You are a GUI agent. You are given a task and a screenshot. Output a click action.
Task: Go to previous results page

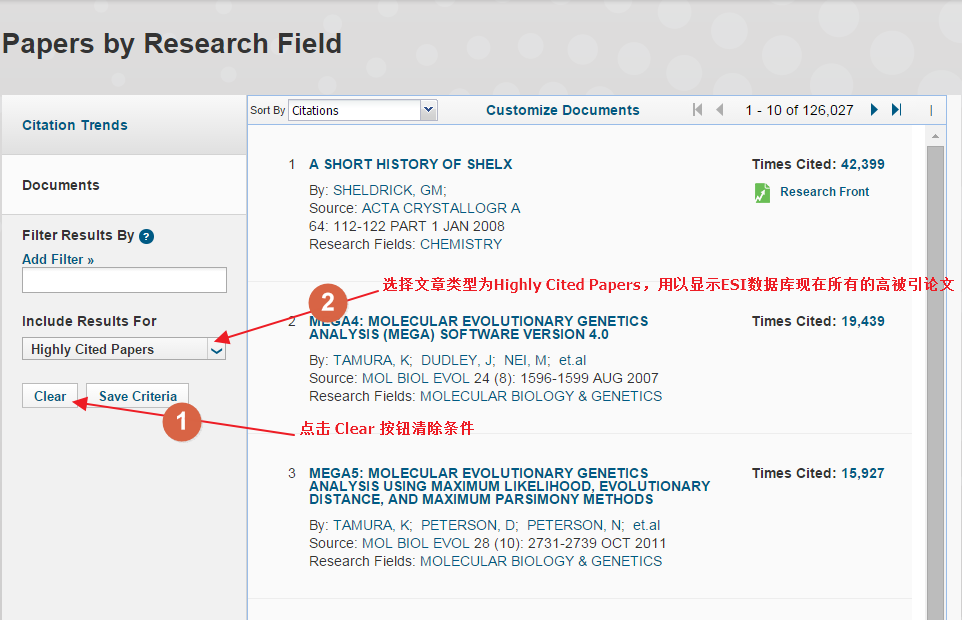click(720, 110)
